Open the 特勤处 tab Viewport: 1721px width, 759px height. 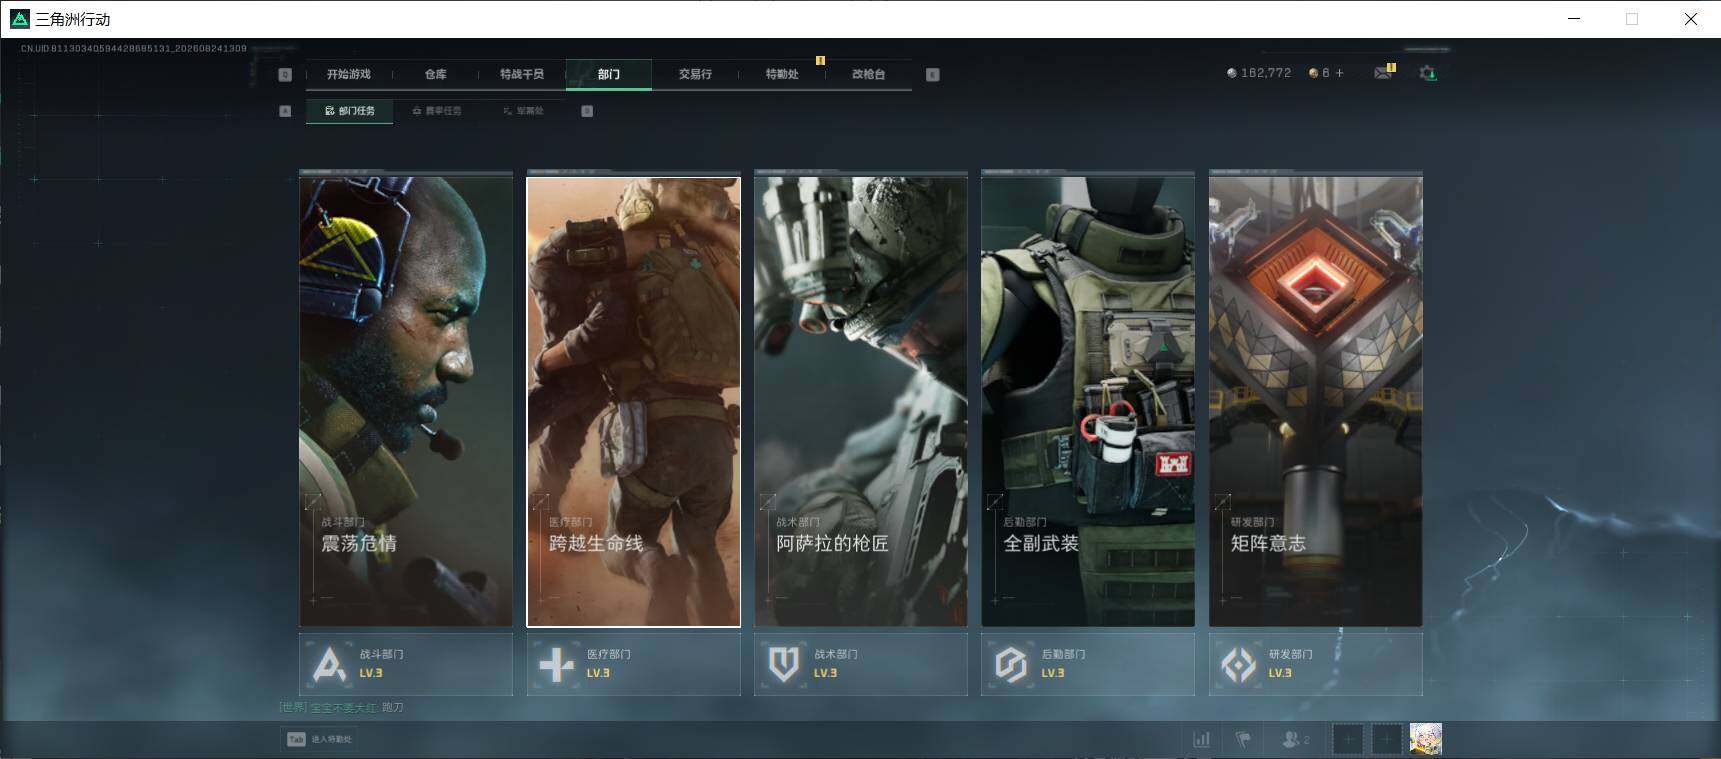pyautogui.click(x=782, y=74)
